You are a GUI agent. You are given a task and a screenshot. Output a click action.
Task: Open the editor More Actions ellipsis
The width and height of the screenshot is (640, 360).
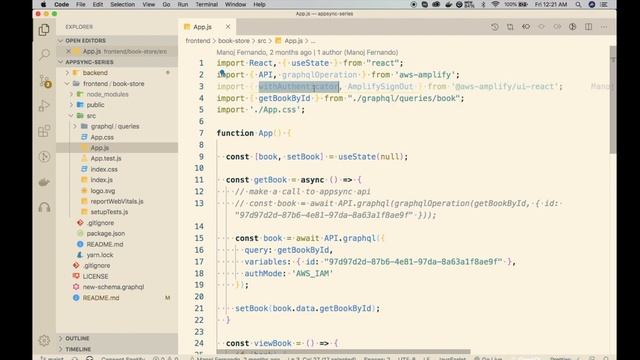click(604, 27)
